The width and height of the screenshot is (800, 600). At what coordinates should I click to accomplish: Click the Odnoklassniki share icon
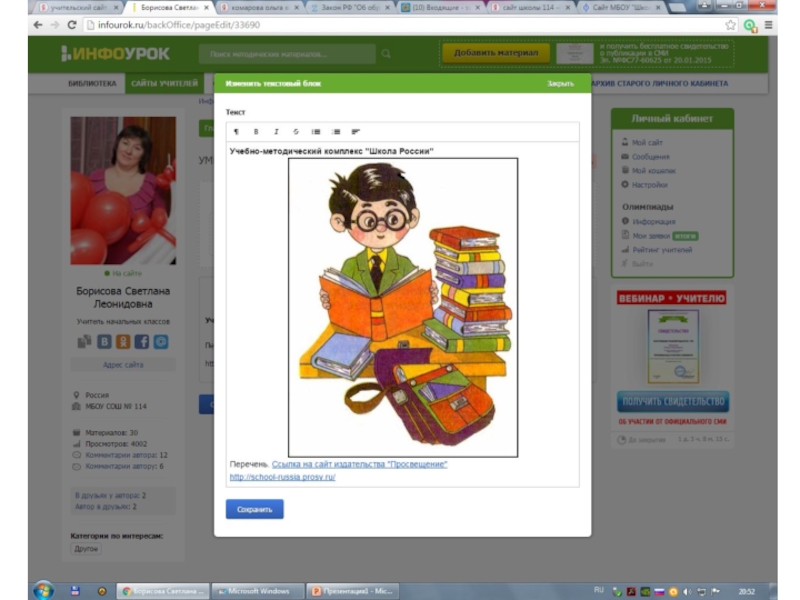click(x=123, y=341)
